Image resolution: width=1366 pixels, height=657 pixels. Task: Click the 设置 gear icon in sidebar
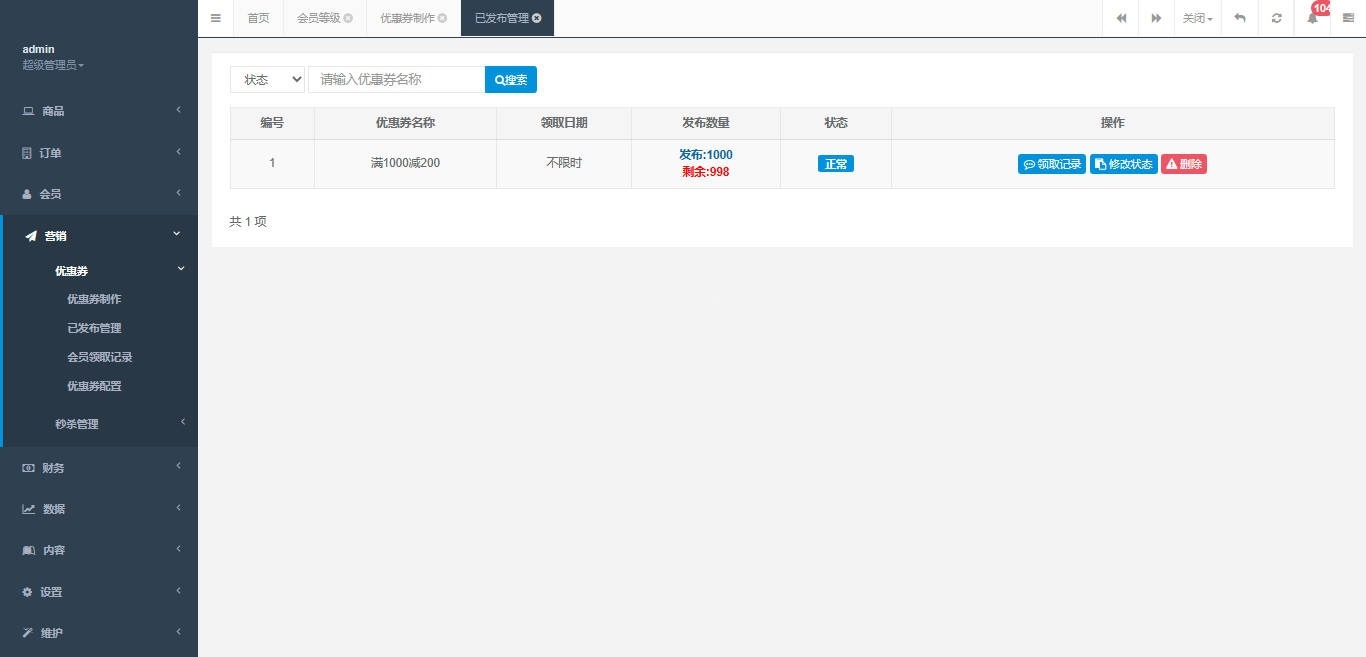(27, 592)
